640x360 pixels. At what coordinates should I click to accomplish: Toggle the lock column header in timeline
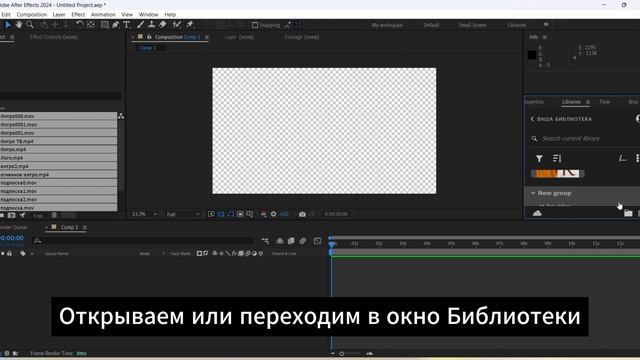[9, 253]
